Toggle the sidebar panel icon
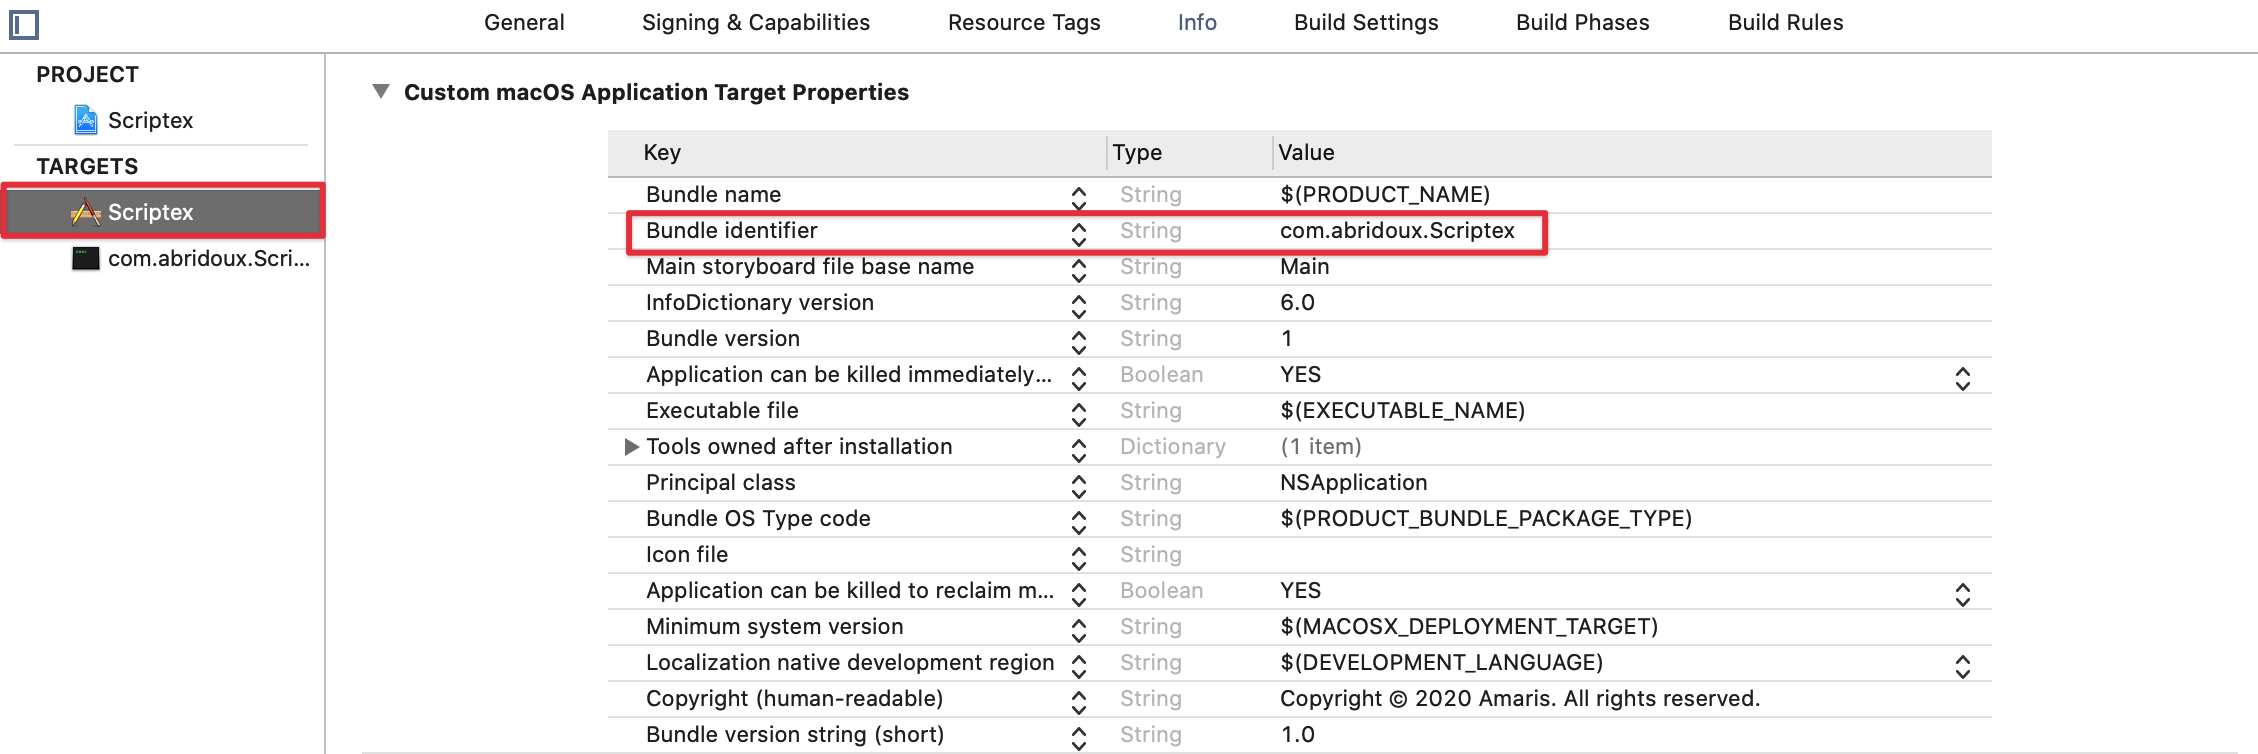The width and height of the screenshot is (2258, 754). point(23,24)
